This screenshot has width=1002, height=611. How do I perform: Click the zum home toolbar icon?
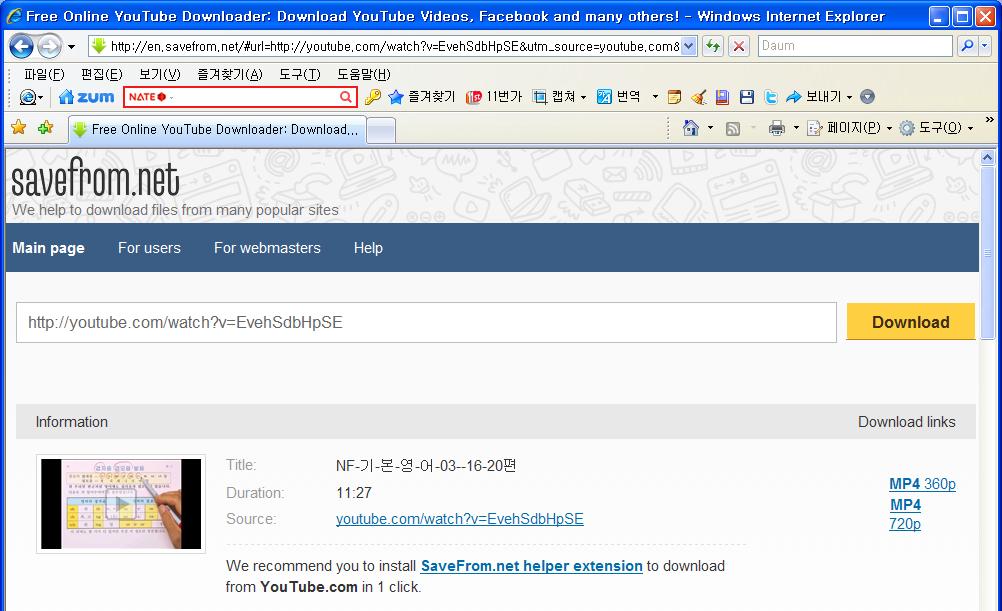(86, 97)
